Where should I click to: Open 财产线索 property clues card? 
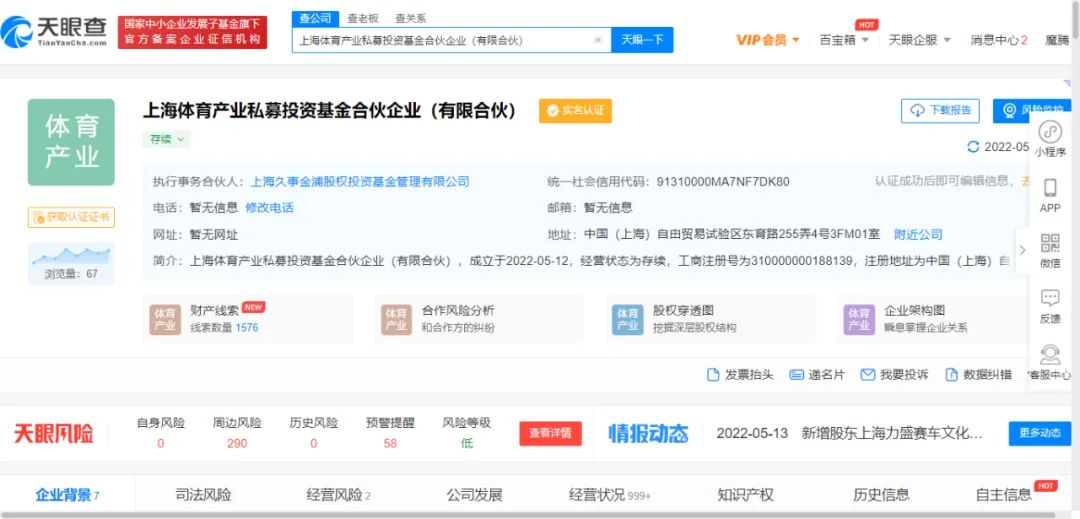coord(248,319)
